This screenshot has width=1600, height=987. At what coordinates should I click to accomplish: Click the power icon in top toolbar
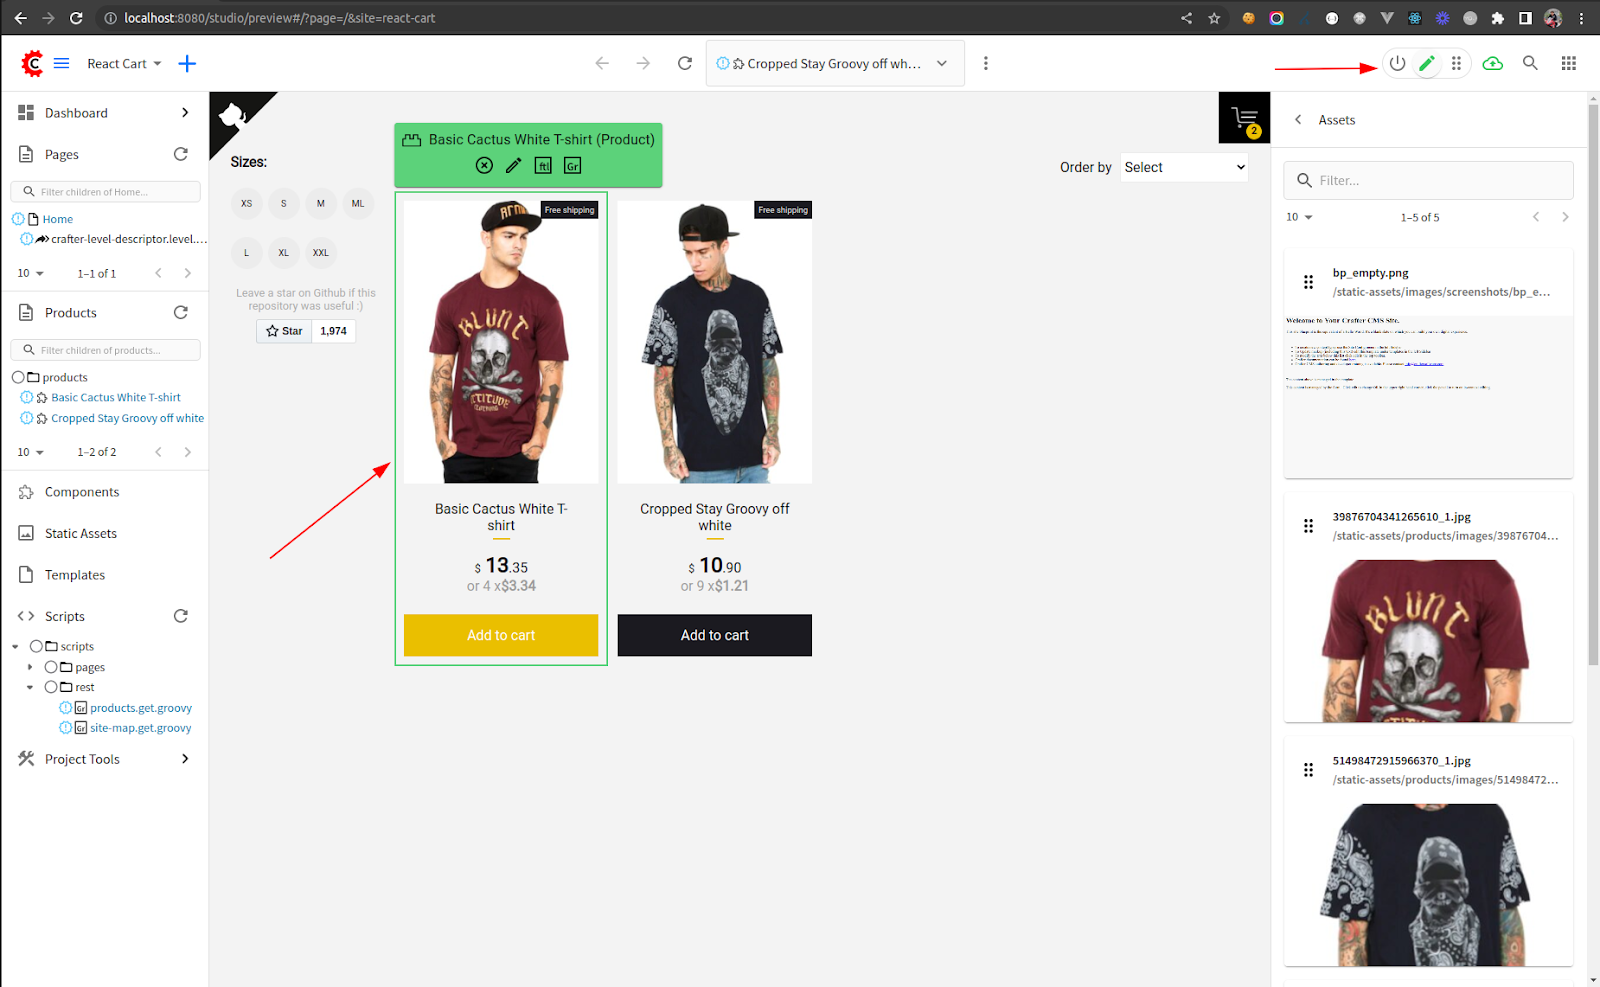(x=1397, y=63)
